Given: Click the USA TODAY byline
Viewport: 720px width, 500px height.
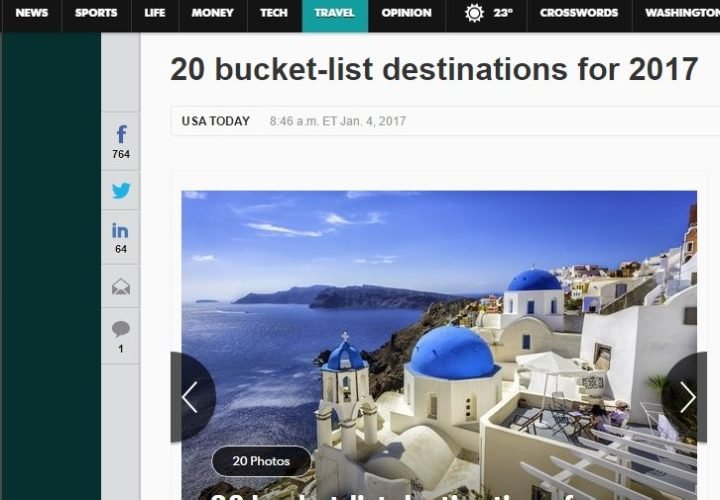Looking at the screenshot, I should point(215,121).
